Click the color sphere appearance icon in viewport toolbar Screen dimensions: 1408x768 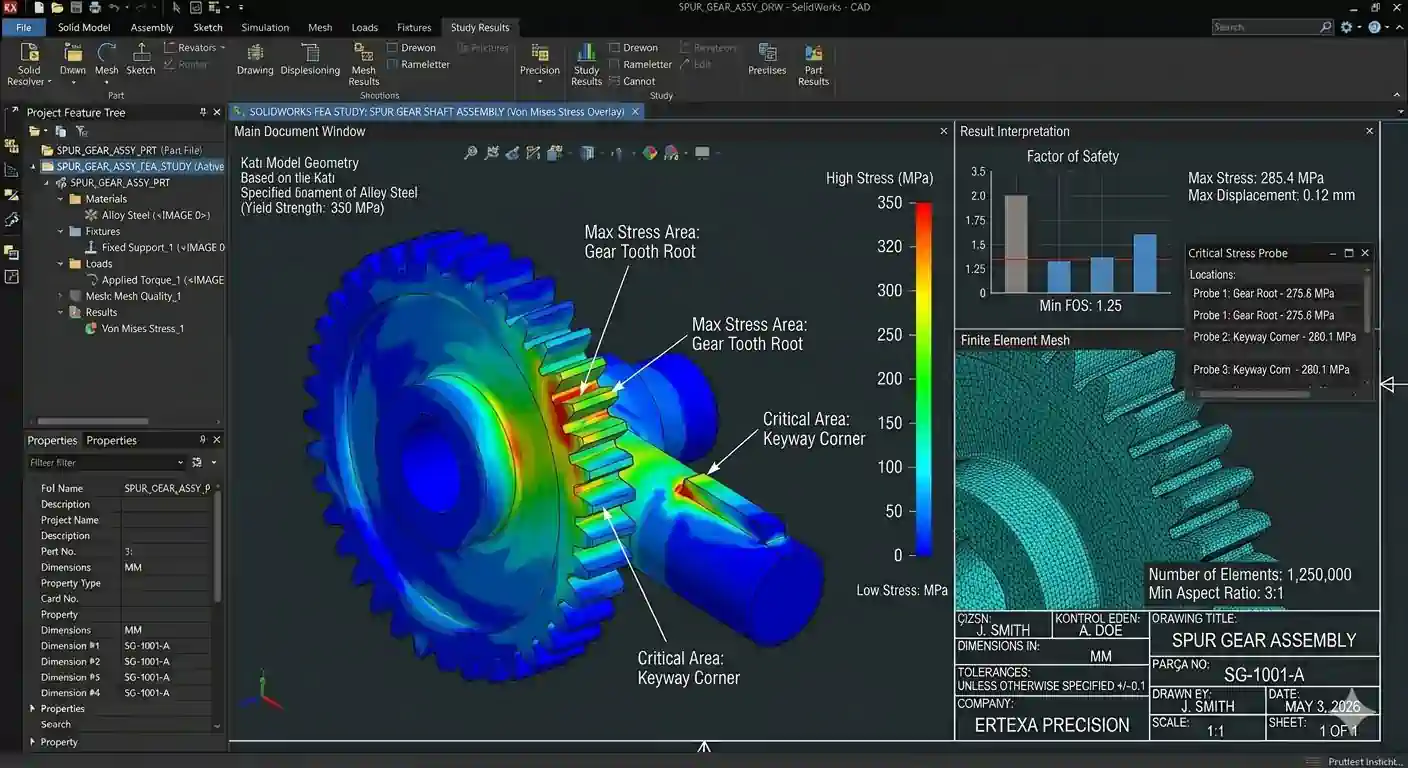click(650, 153)
